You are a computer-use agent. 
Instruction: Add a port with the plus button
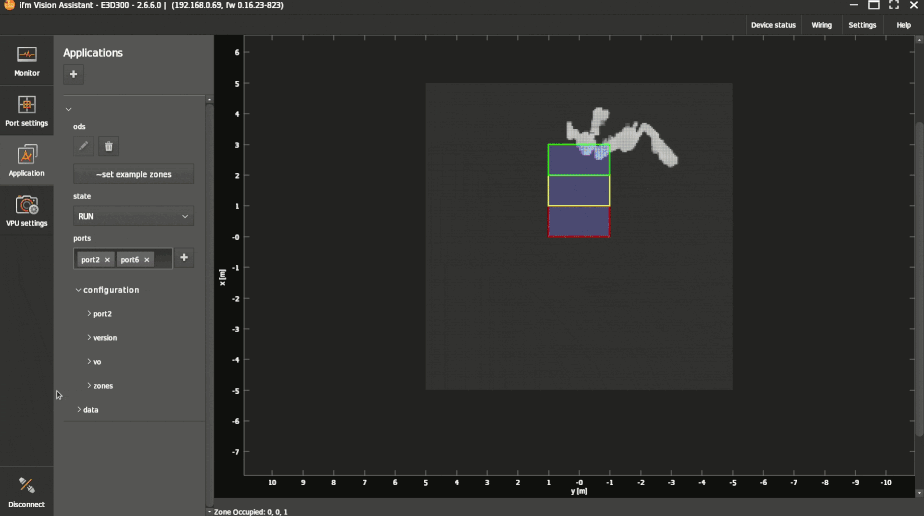pos(184,258)
